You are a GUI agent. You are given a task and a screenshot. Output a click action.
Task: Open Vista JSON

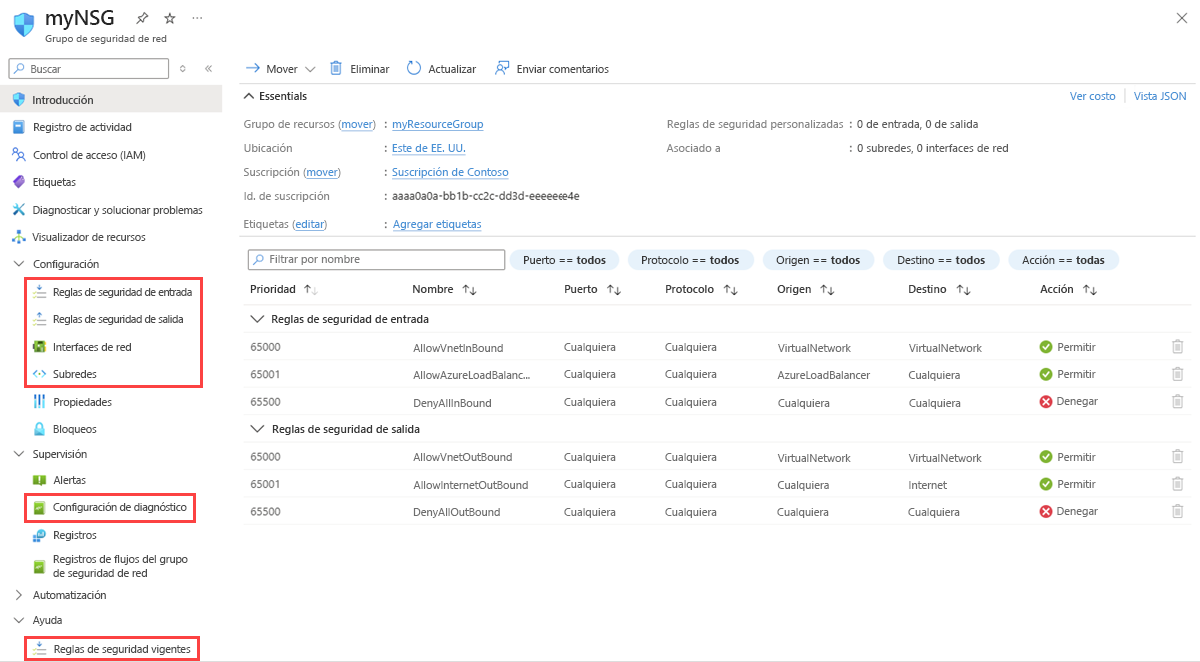pyautogui.click(x=1158, y=96)
